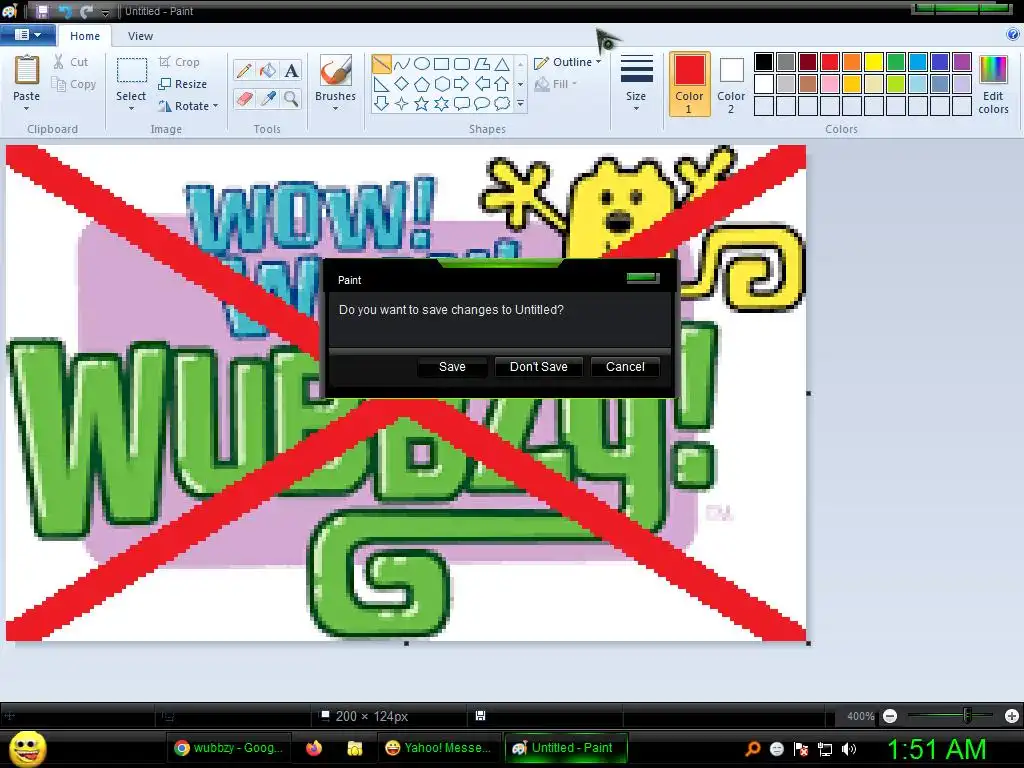Click the Crop button
Image resolution: width=1024 pixels, height=768 pixels.
coord(179,62)
